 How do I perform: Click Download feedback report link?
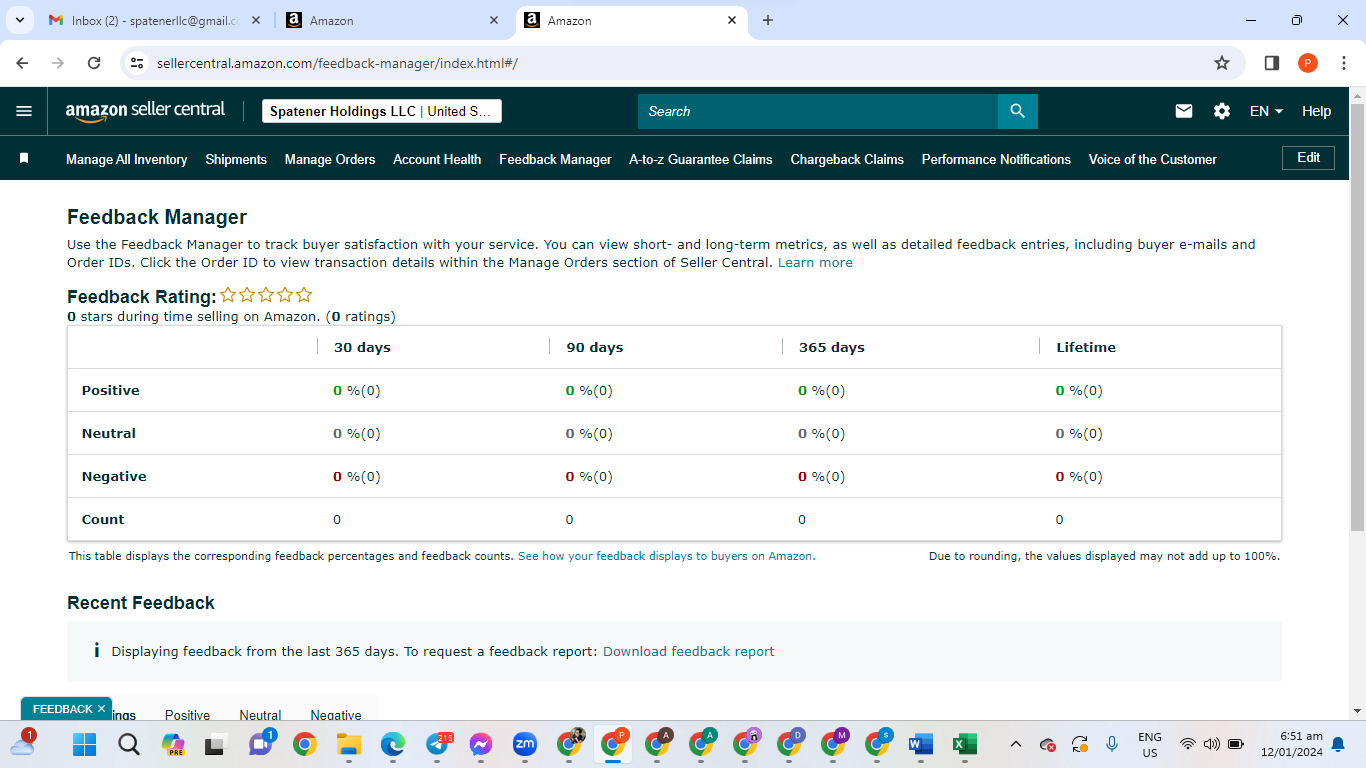689,651
